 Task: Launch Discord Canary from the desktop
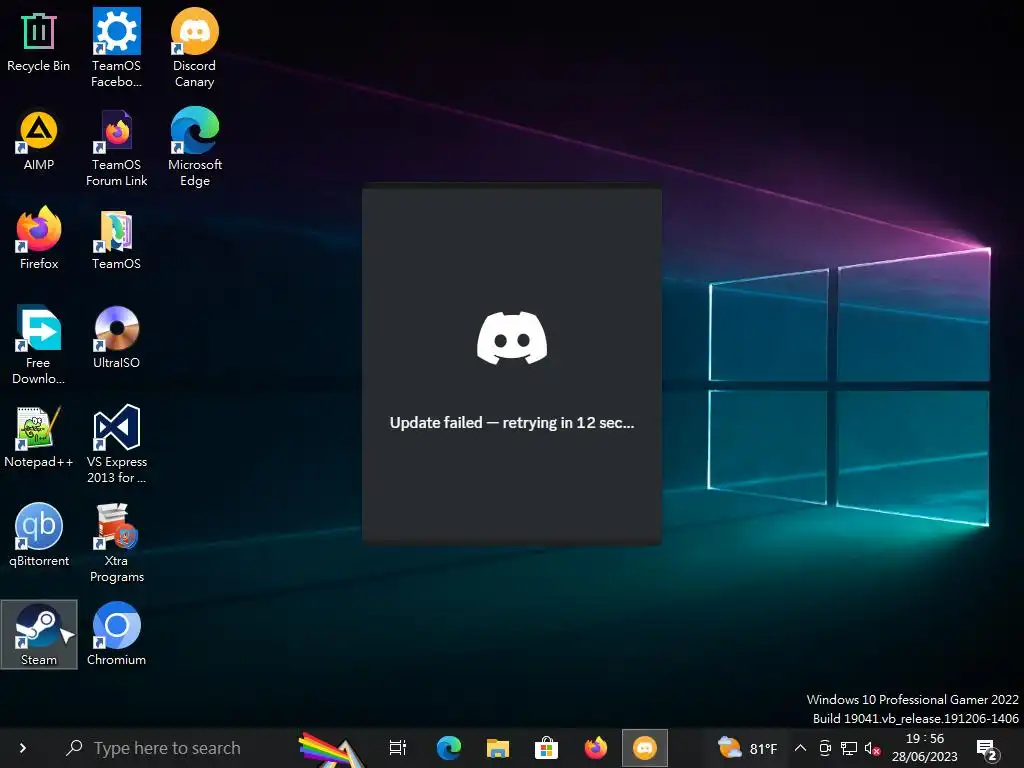[x=195, y=47]
